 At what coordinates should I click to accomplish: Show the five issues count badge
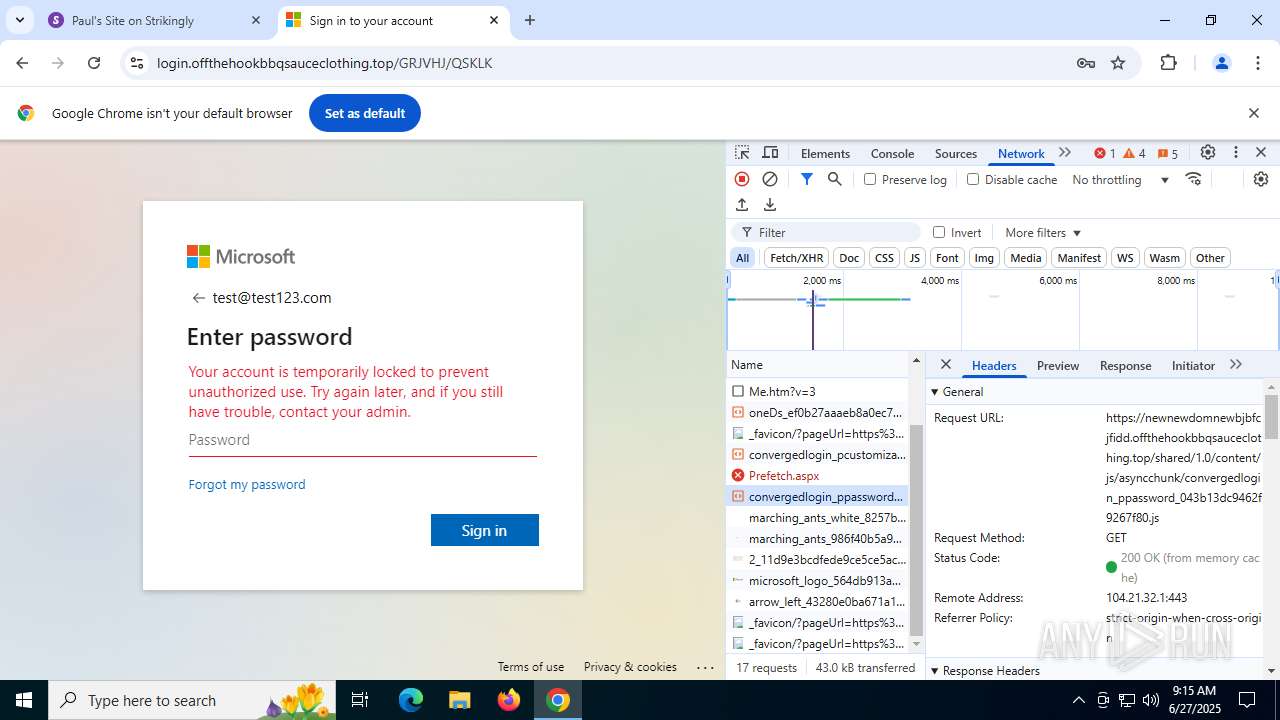coord(1168,153)
